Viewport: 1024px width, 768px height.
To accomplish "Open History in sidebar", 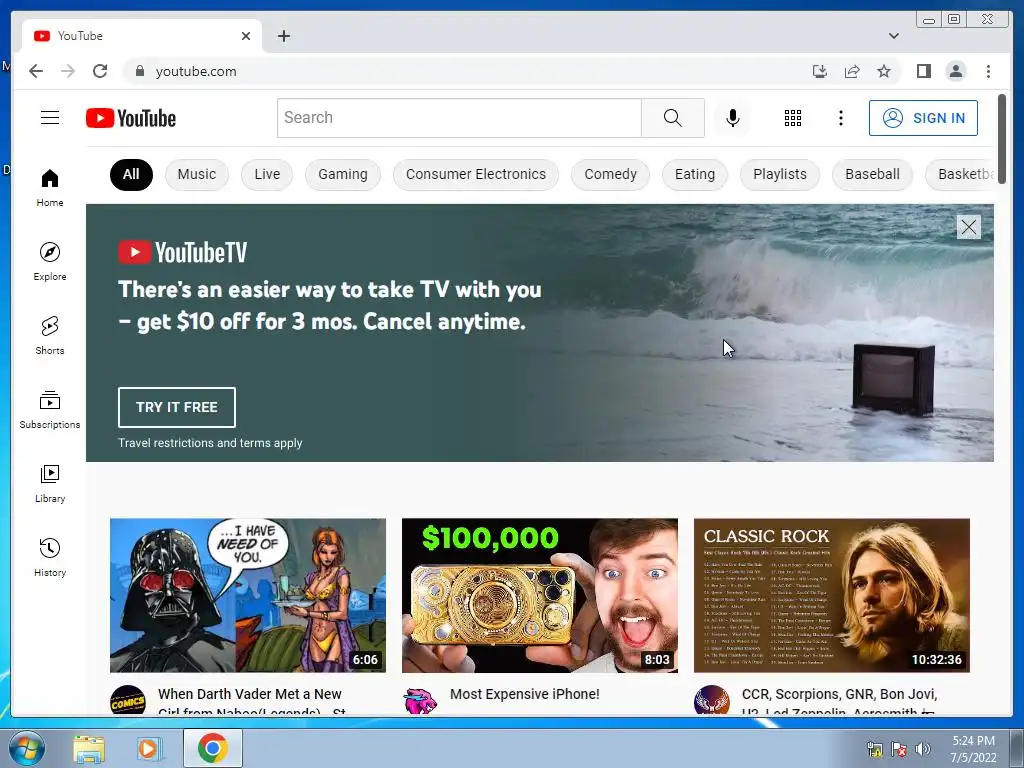I will tap(50, 557).
